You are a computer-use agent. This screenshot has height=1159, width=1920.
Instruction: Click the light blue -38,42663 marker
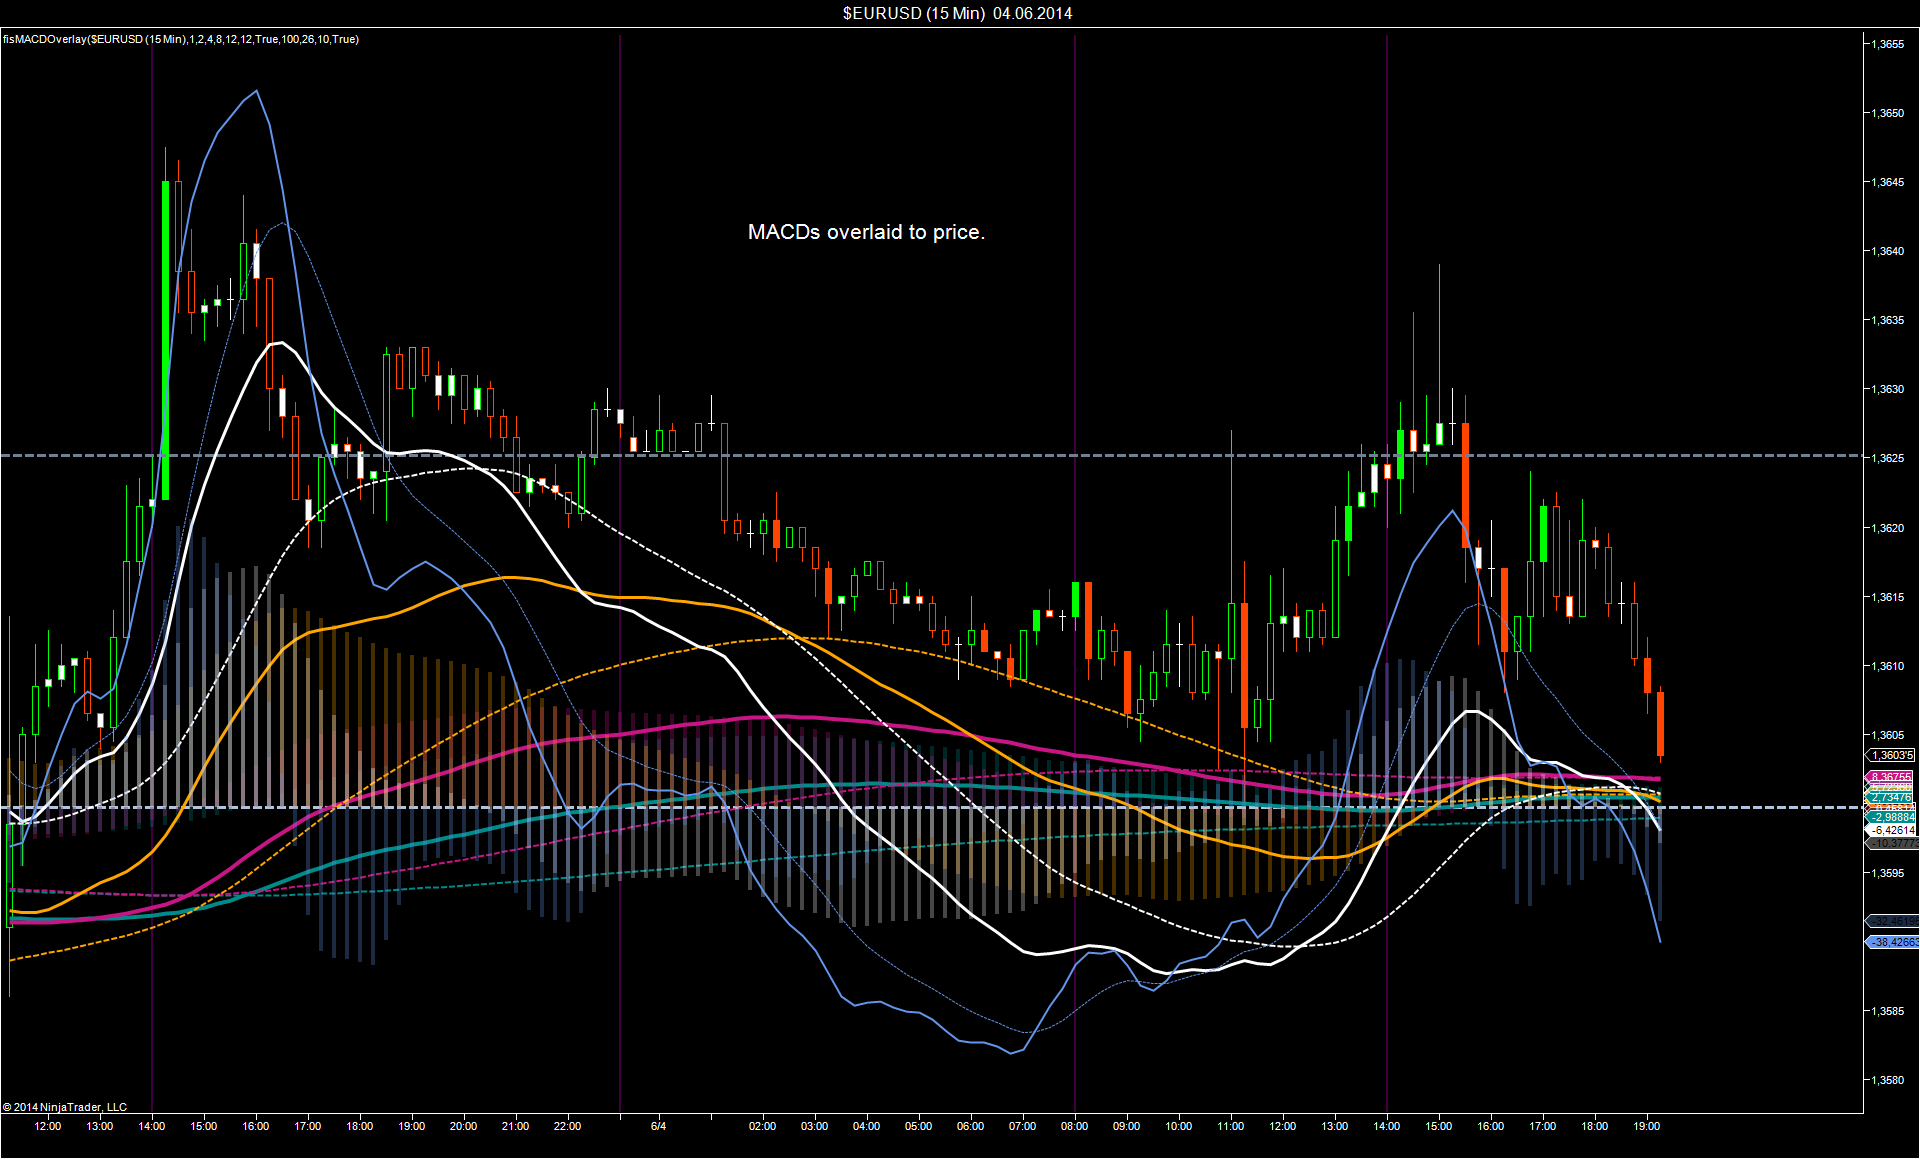coord(1893,942)
